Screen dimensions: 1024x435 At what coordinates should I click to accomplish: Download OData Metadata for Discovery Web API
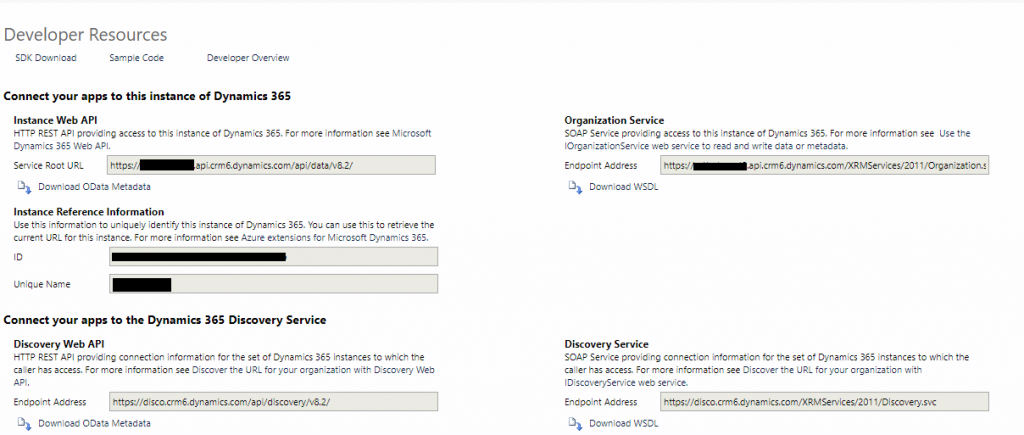coord(95,423)
